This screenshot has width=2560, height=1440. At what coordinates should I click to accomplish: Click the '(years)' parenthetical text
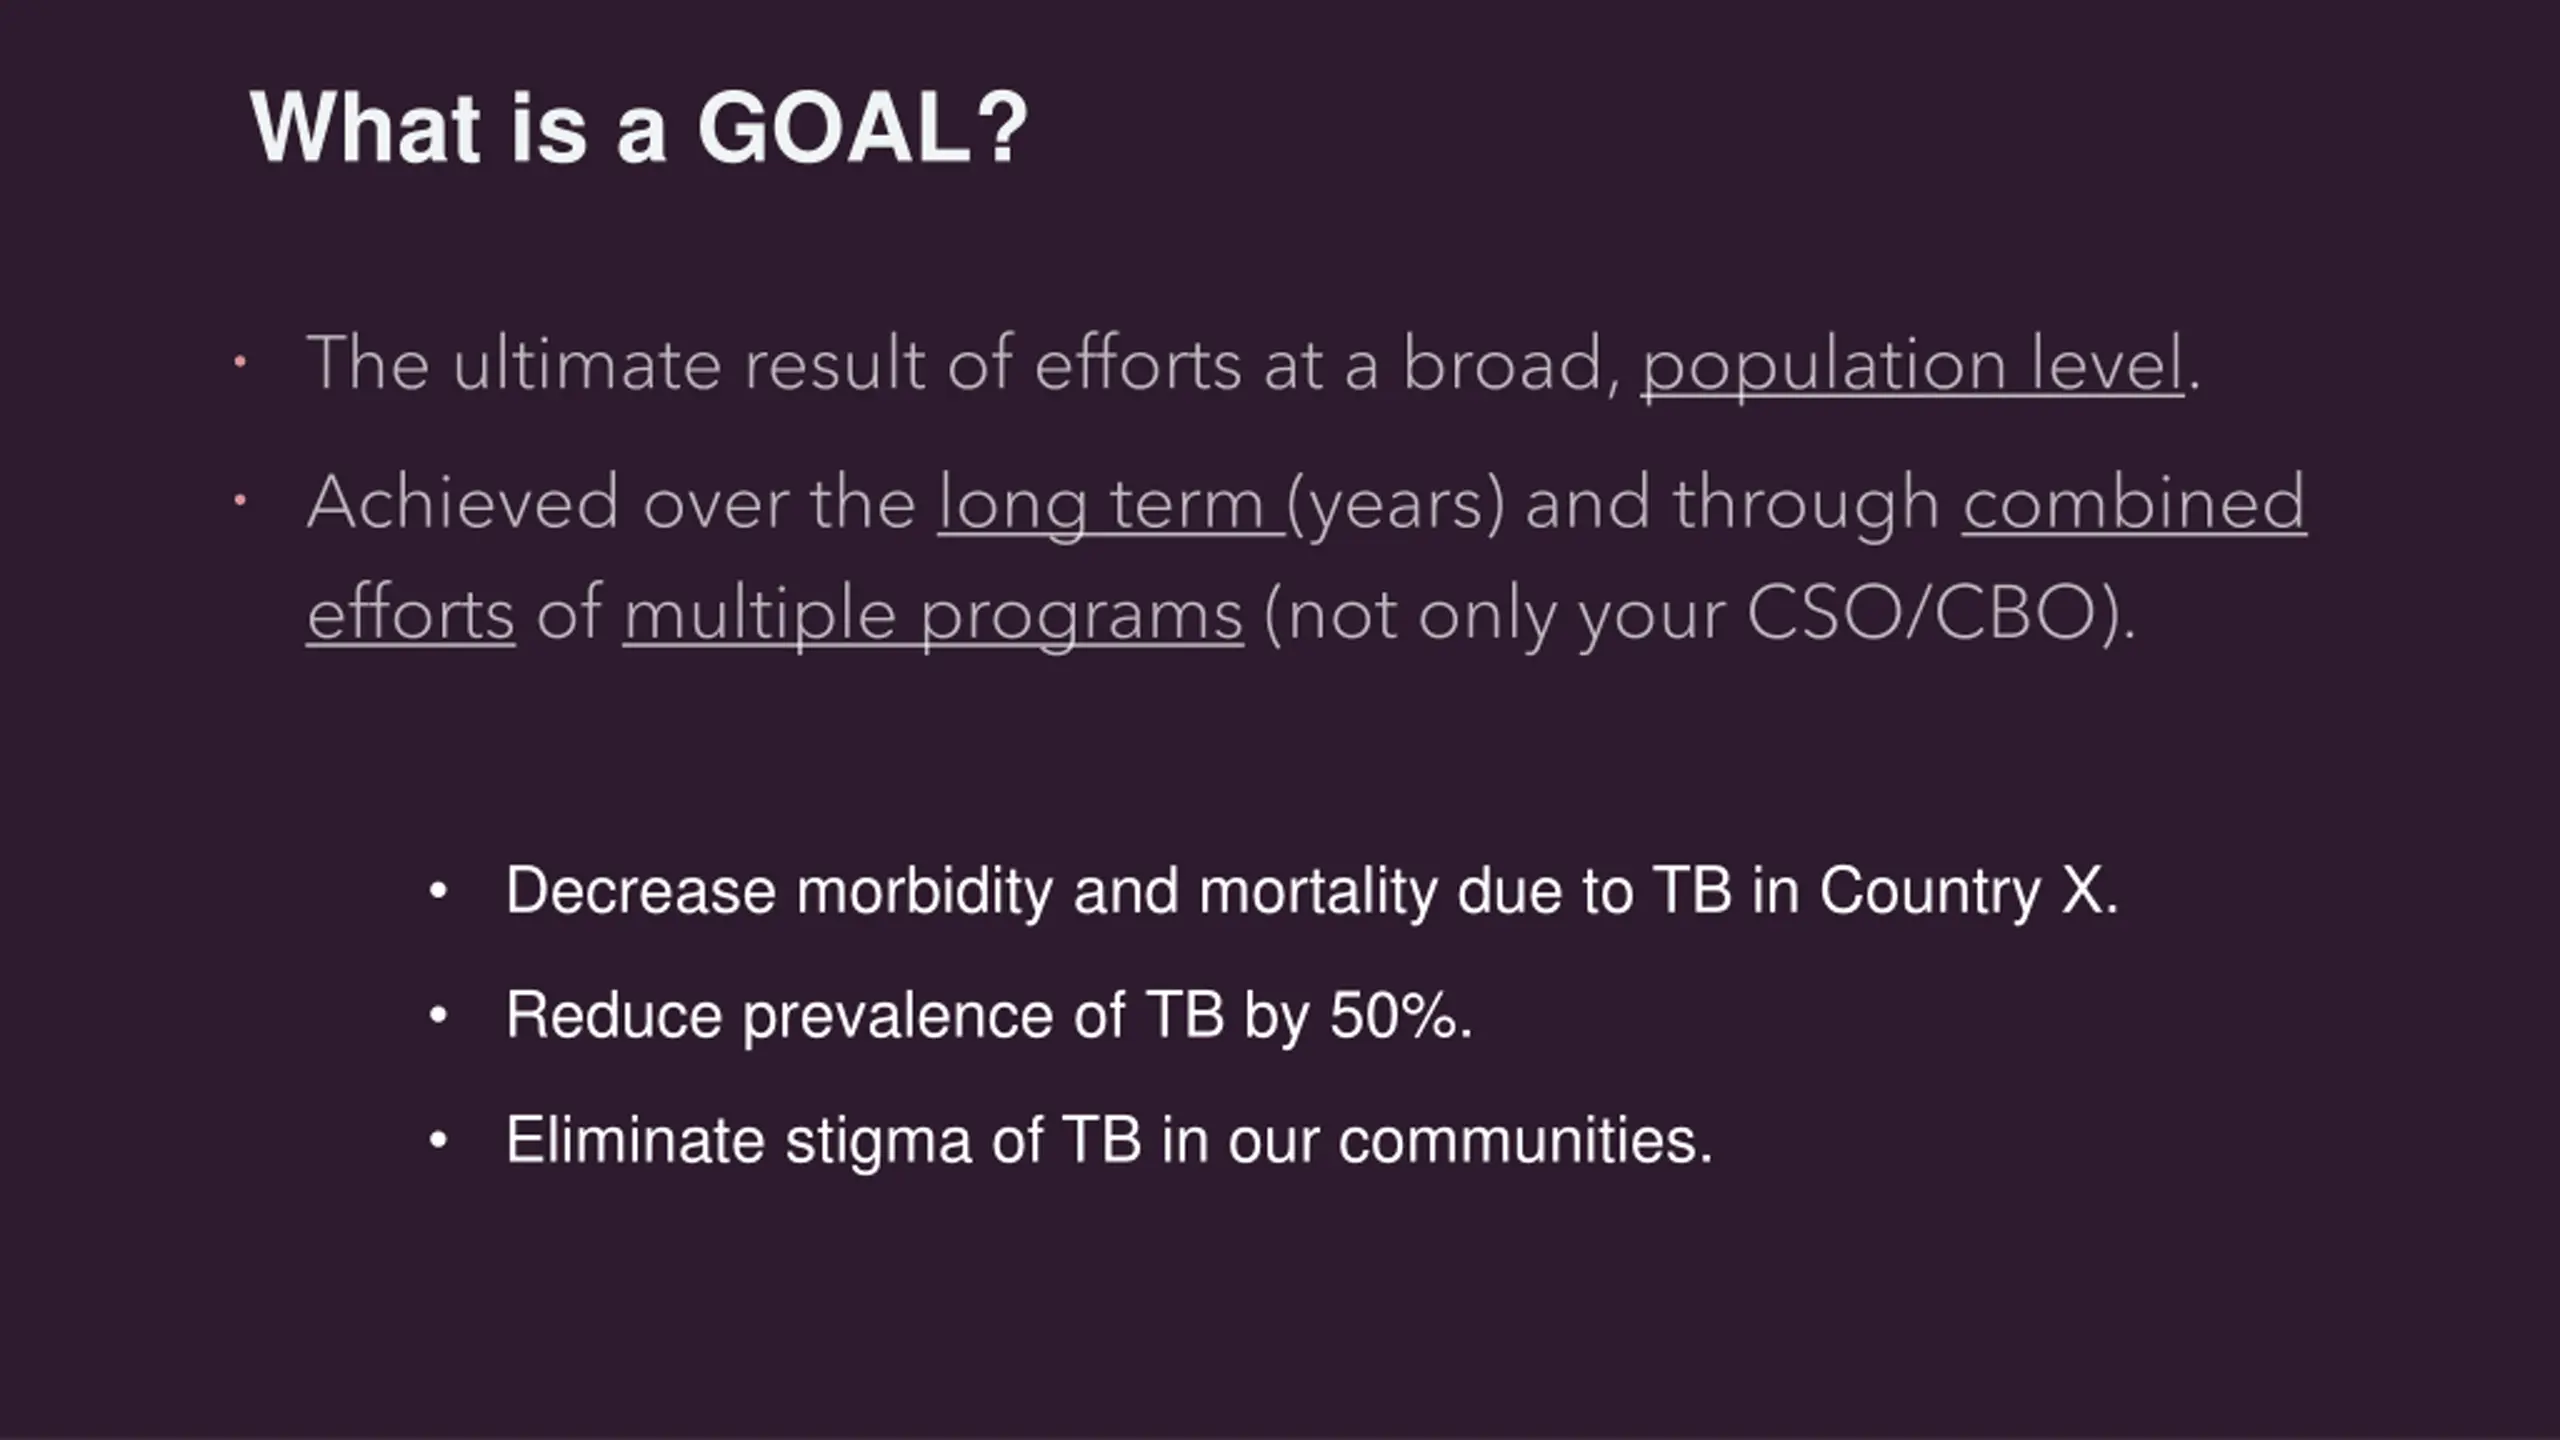point(1396,503)
